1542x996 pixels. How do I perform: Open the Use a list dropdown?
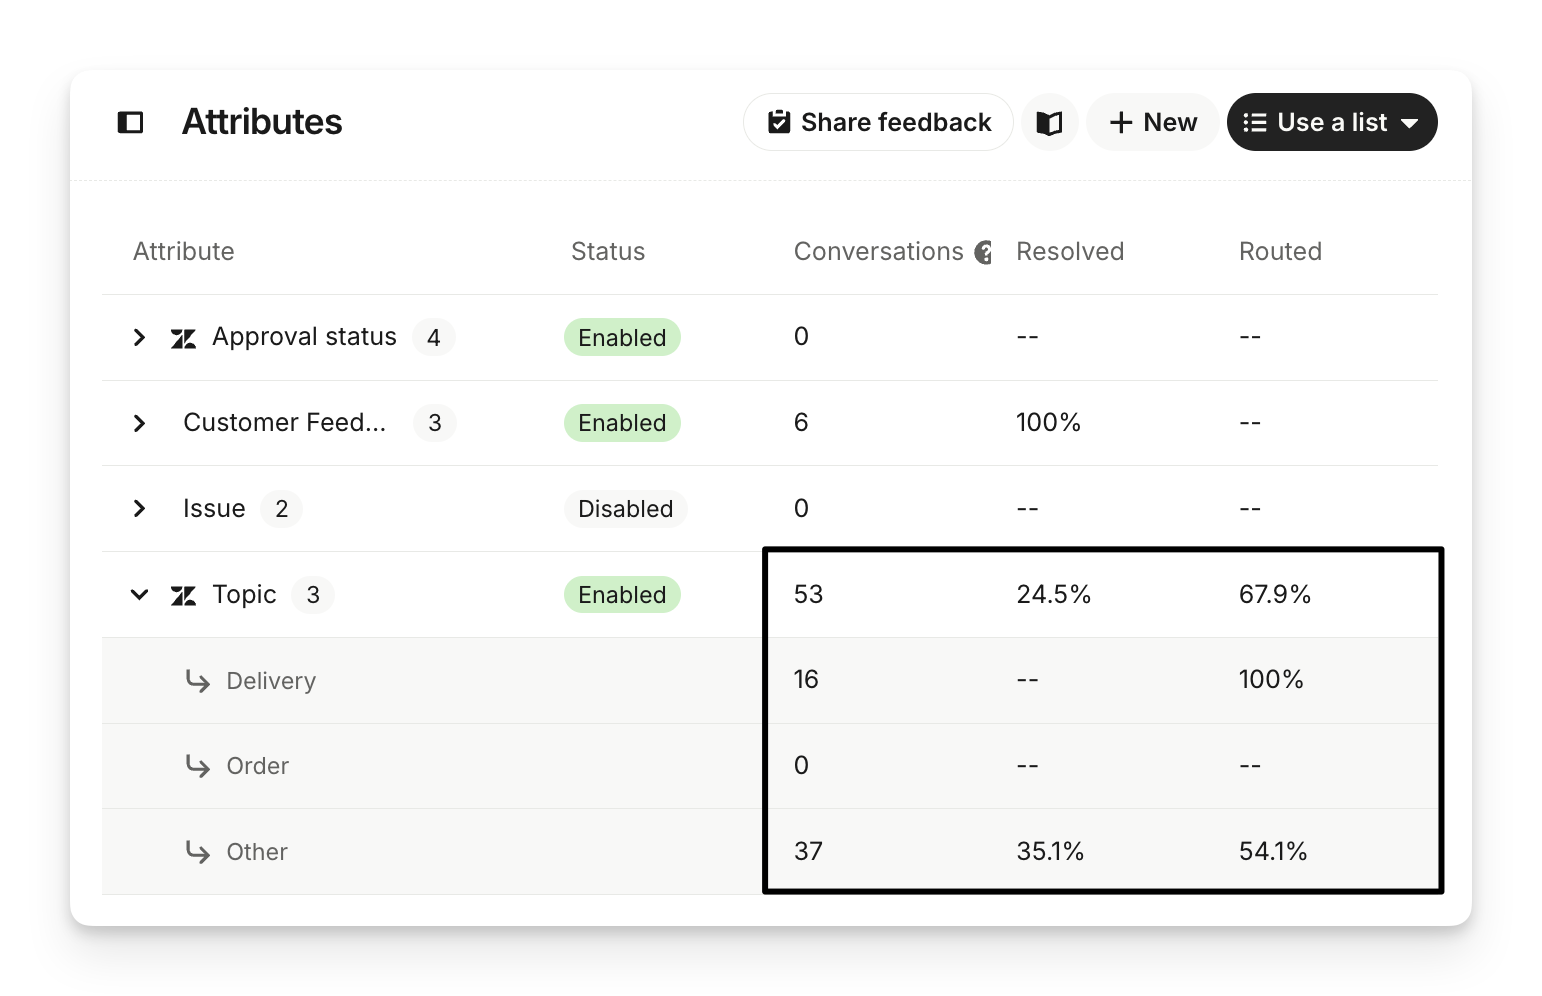point(1331,122)
